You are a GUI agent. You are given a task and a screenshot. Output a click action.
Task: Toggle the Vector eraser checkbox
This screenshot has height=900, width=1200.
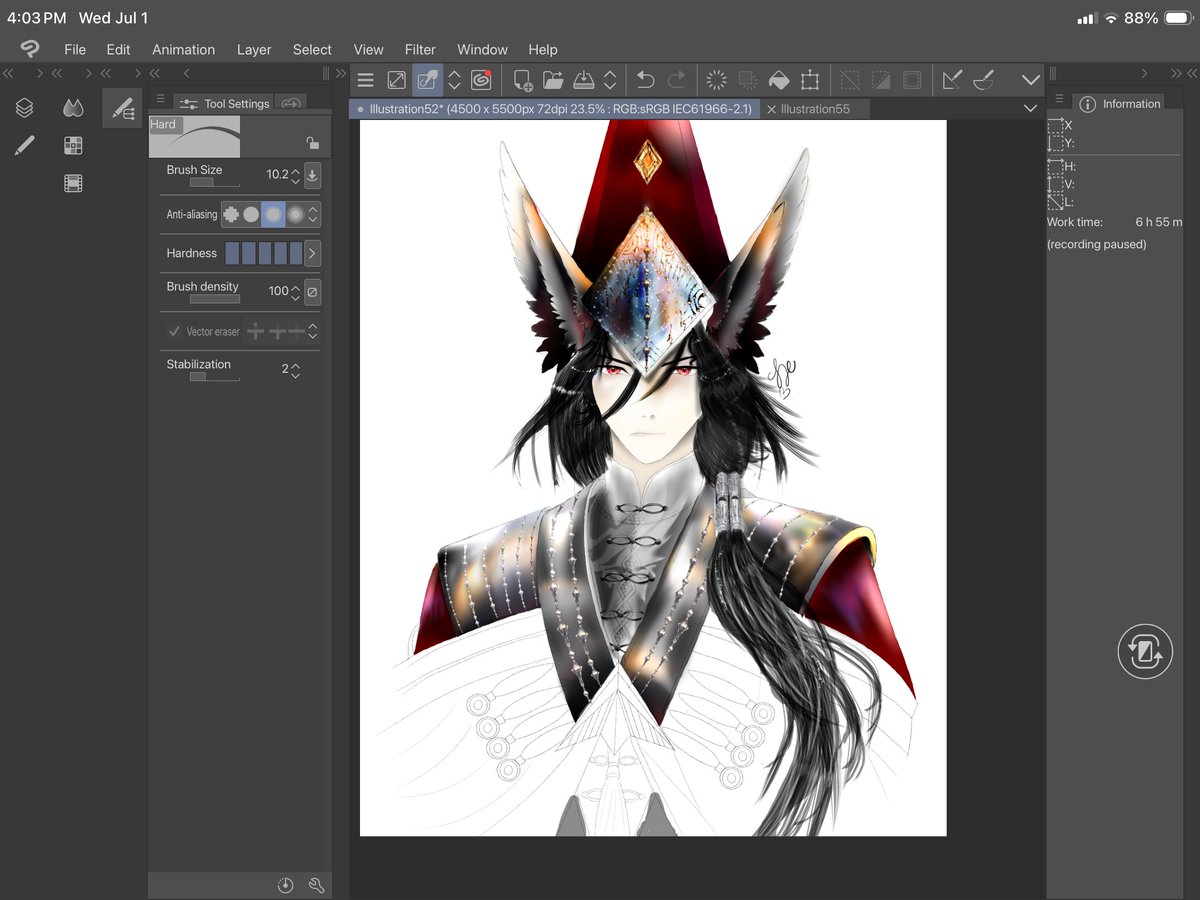[174, 331]
